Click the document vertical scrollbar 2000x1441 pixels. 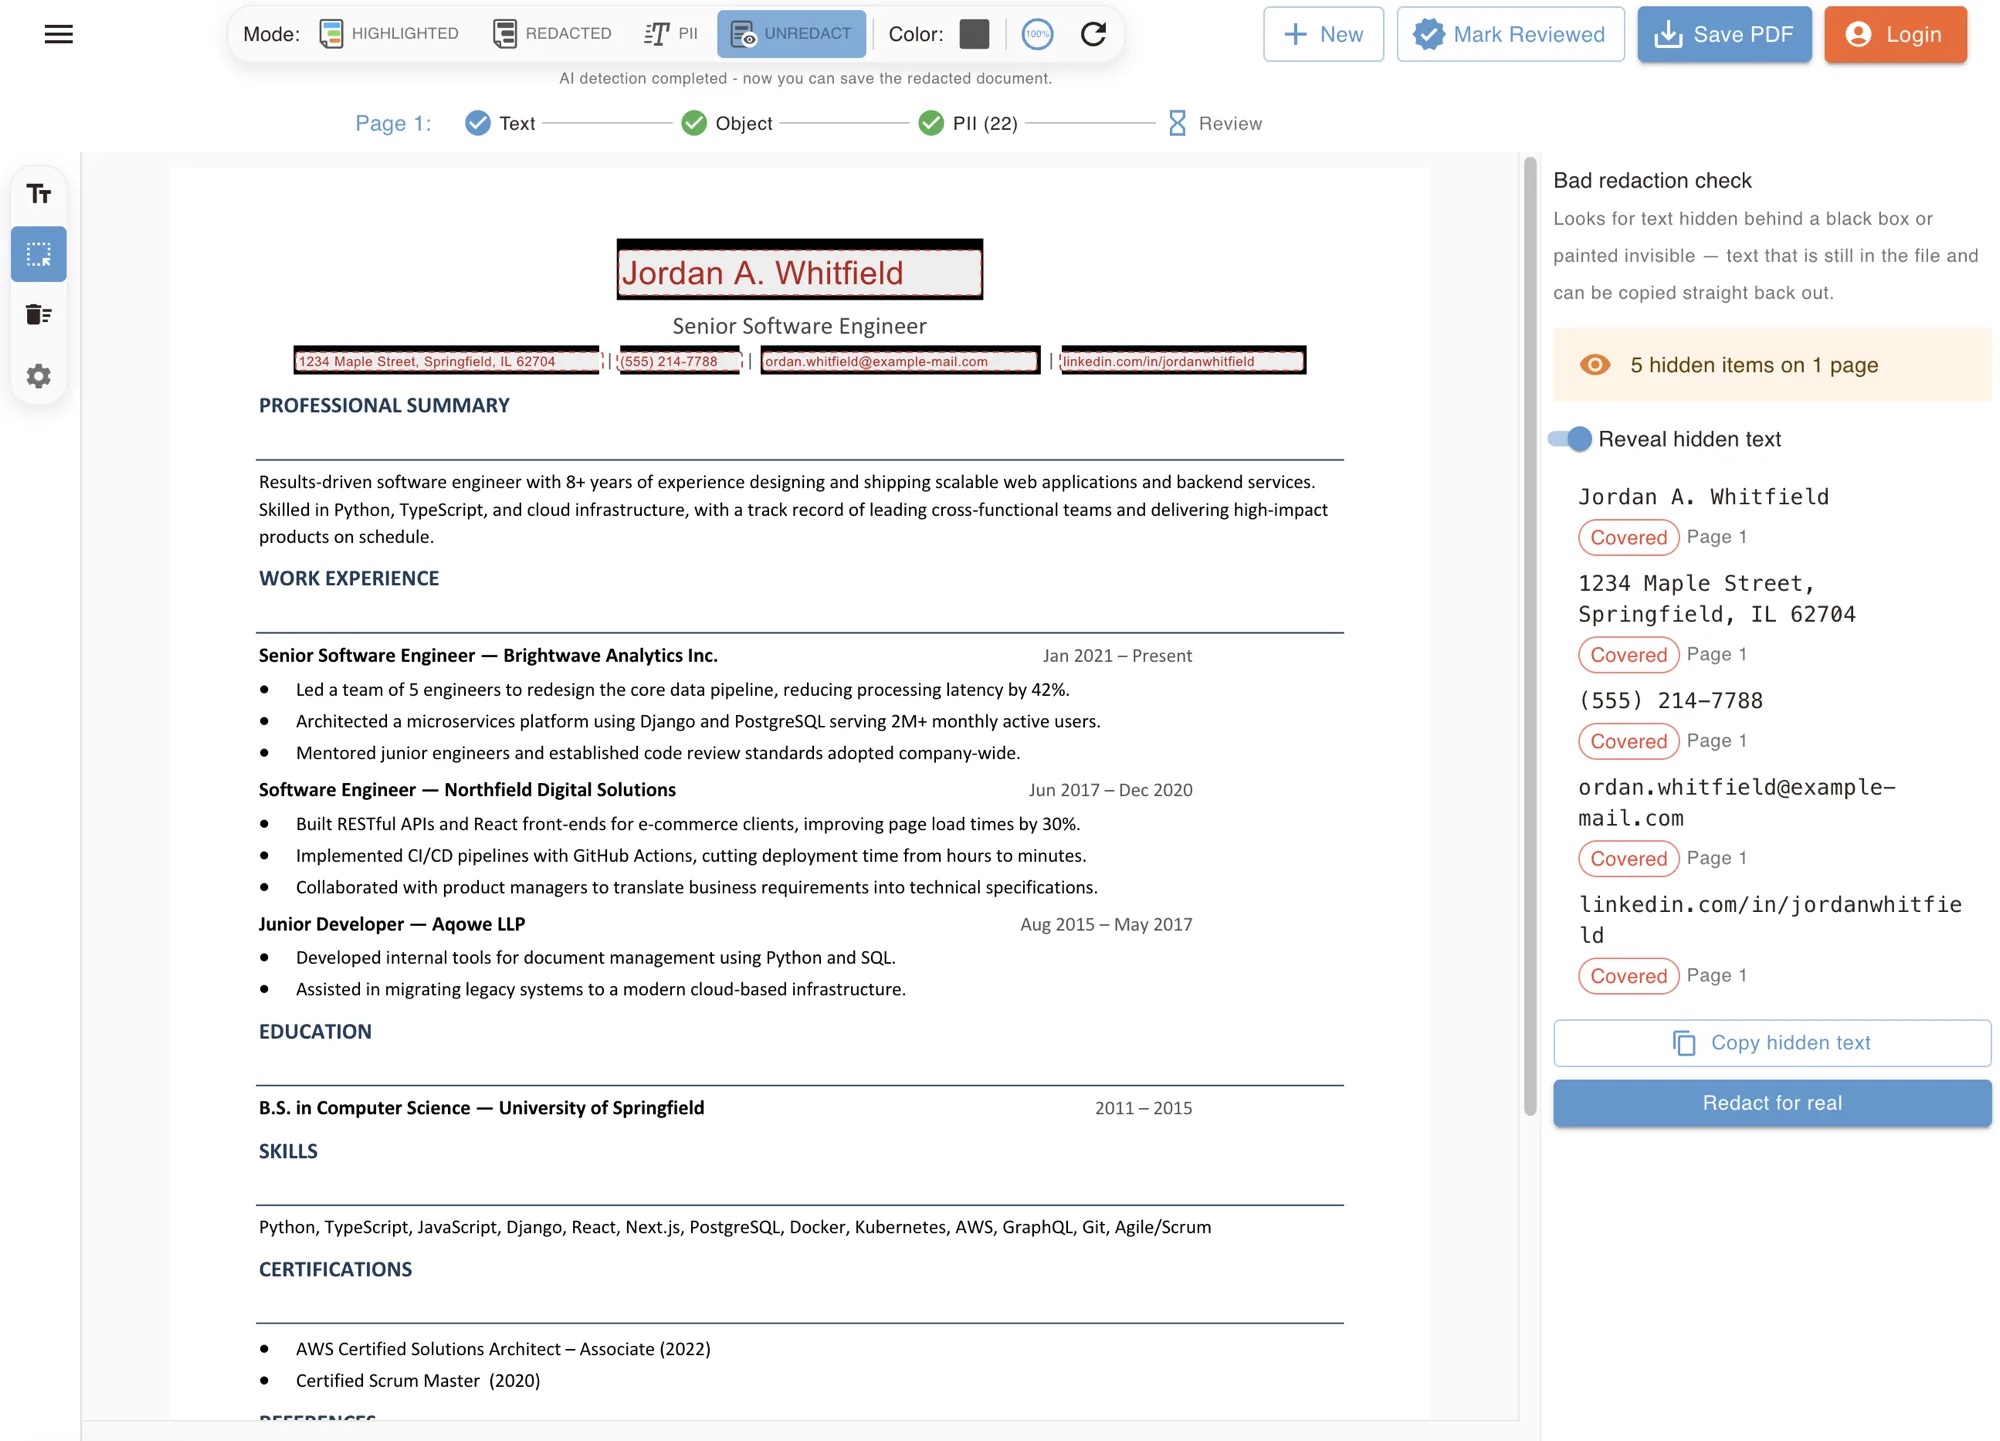[1529, 636]
